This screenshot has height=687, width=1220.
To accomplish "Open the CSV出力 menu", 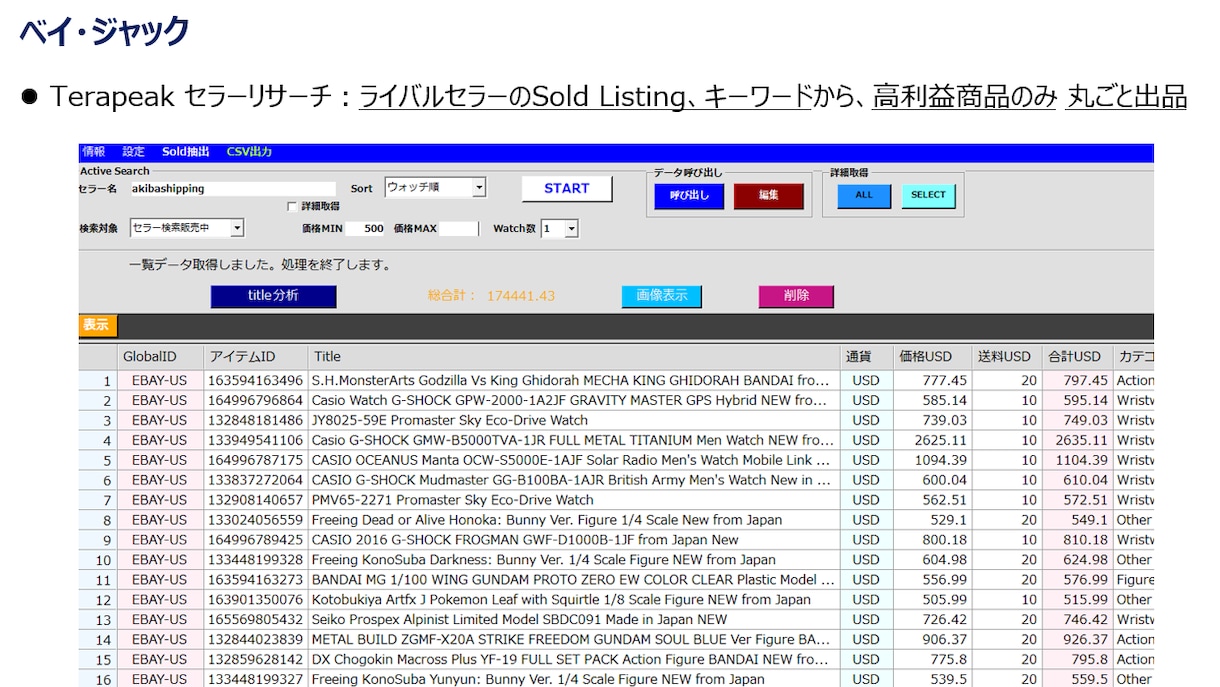I will click(249, 152).
